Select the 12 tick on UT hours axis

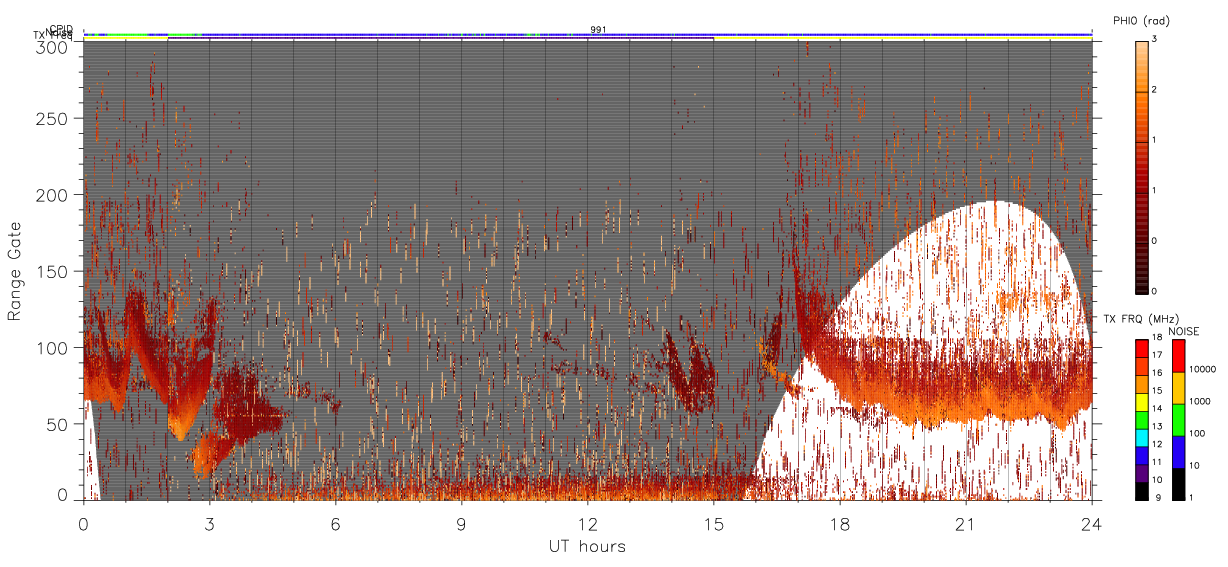pyautogui.click(x=588, y=523)
